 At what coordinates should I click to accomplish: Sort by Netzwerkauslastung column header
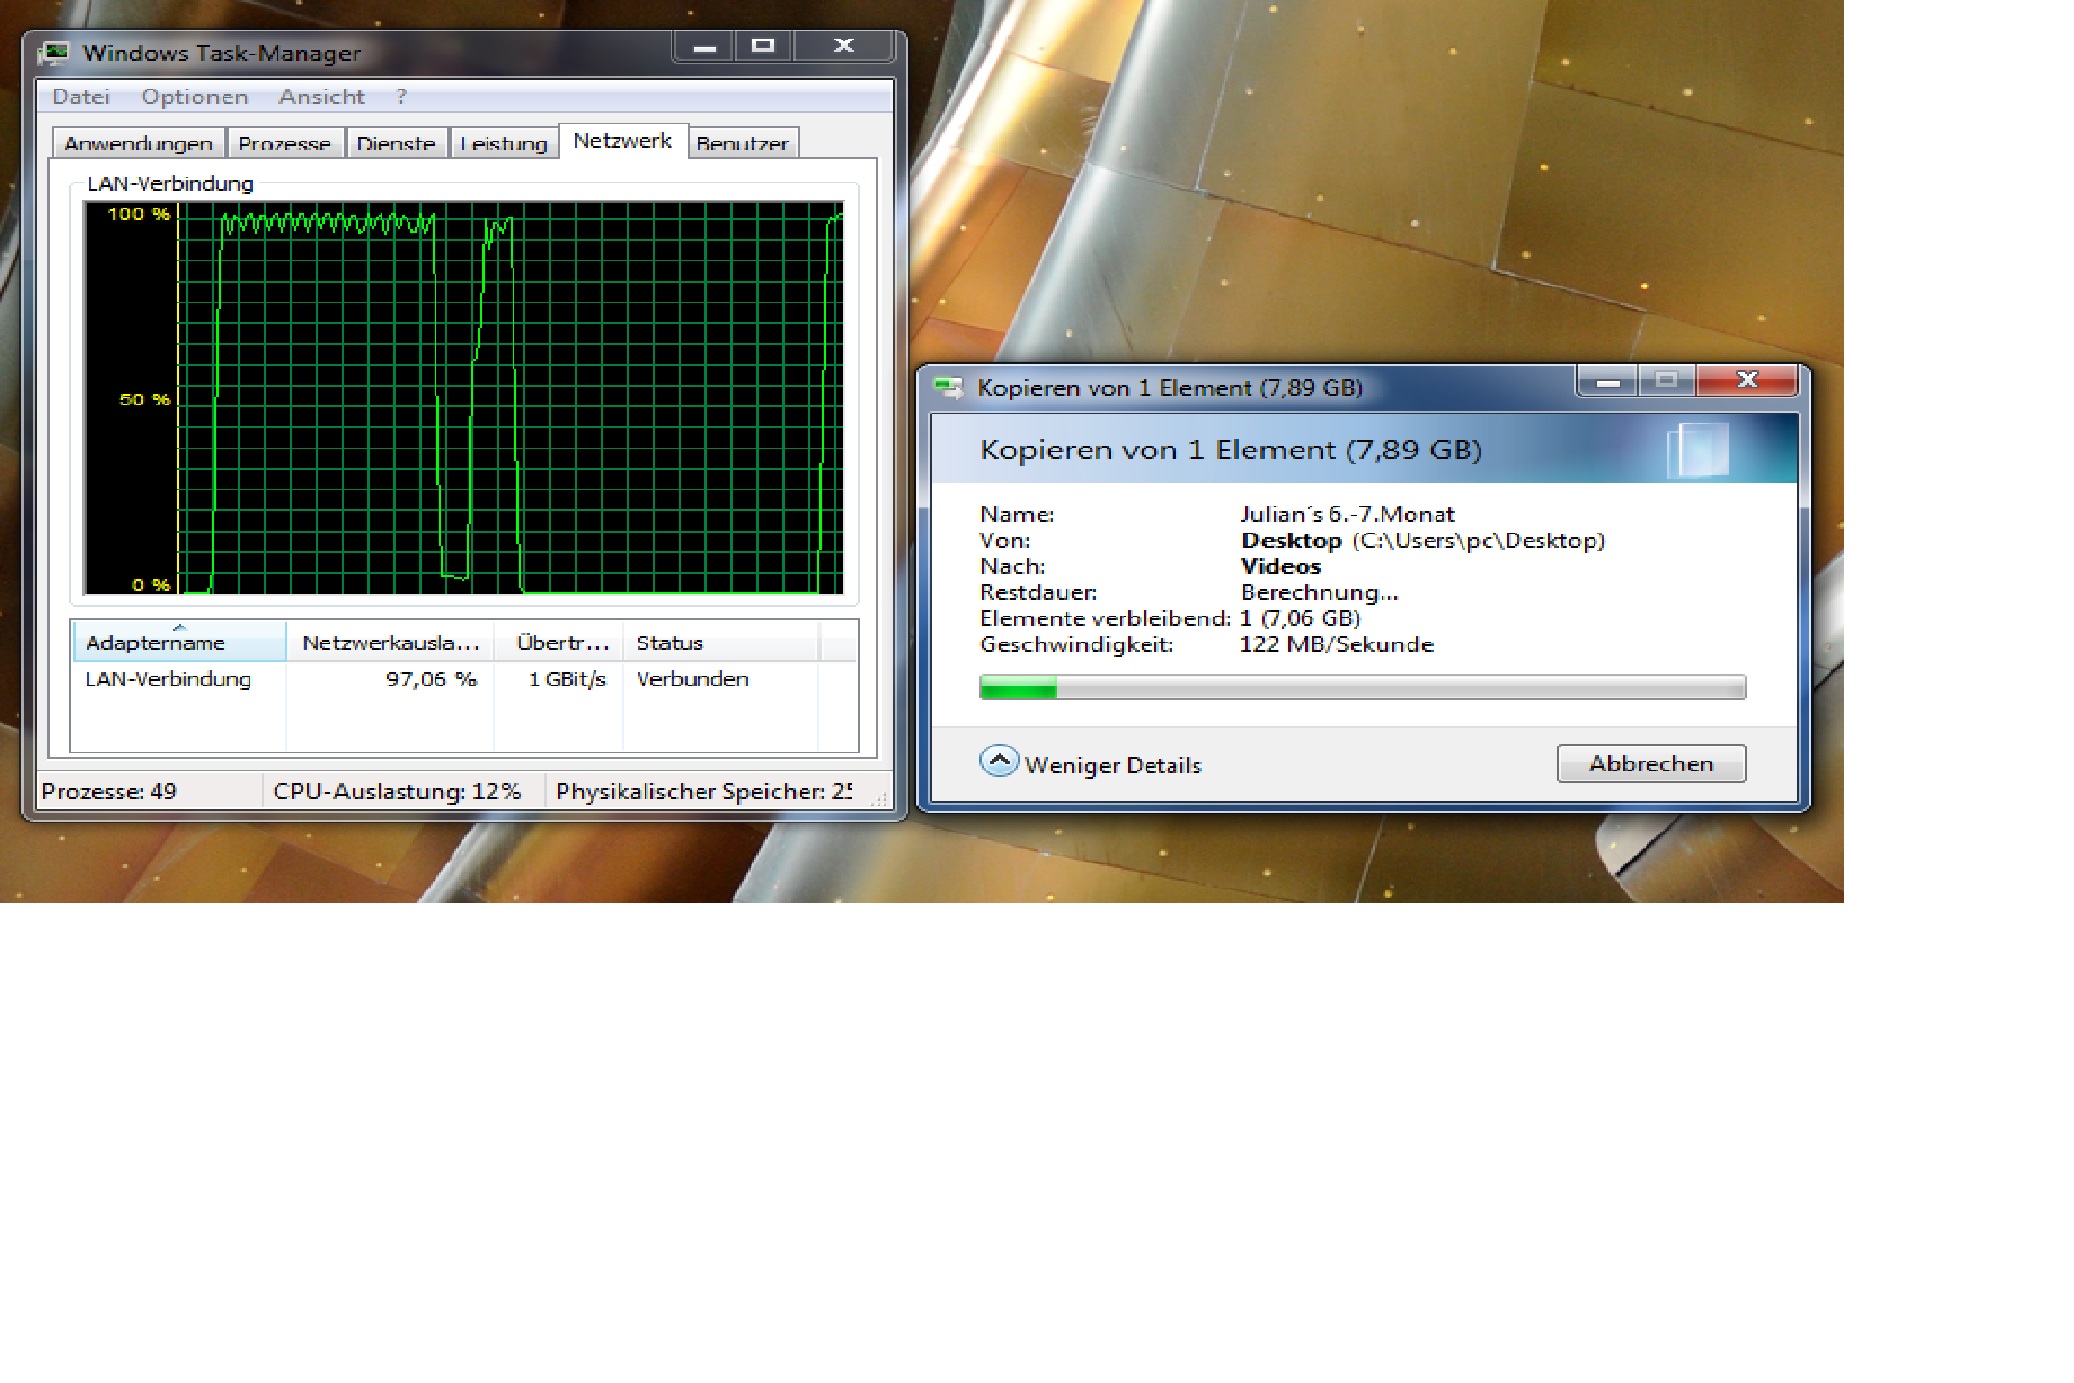click(391, 642)
